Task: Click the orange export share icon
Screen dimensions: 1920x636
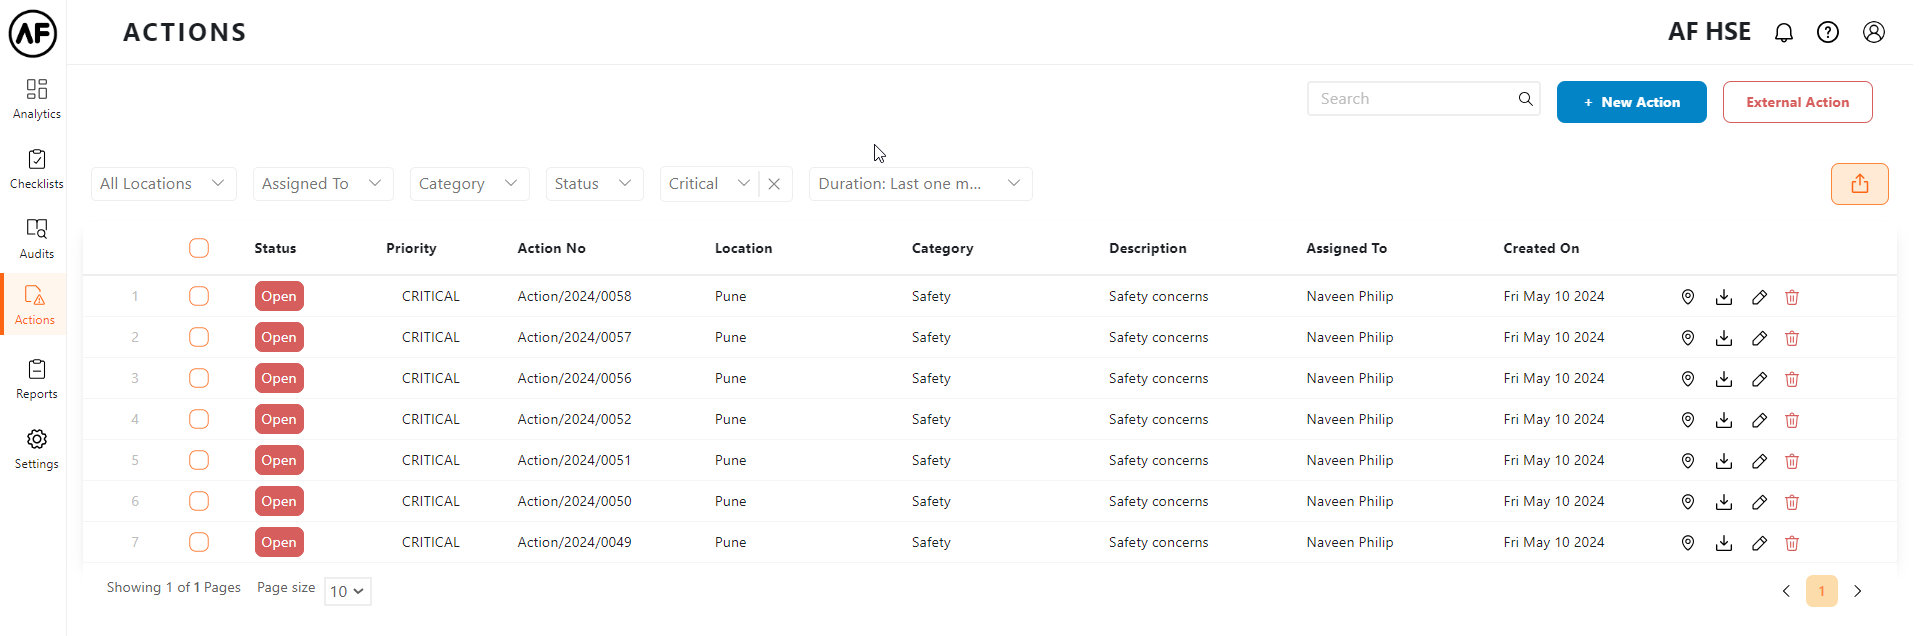Action: (1859, 184)
